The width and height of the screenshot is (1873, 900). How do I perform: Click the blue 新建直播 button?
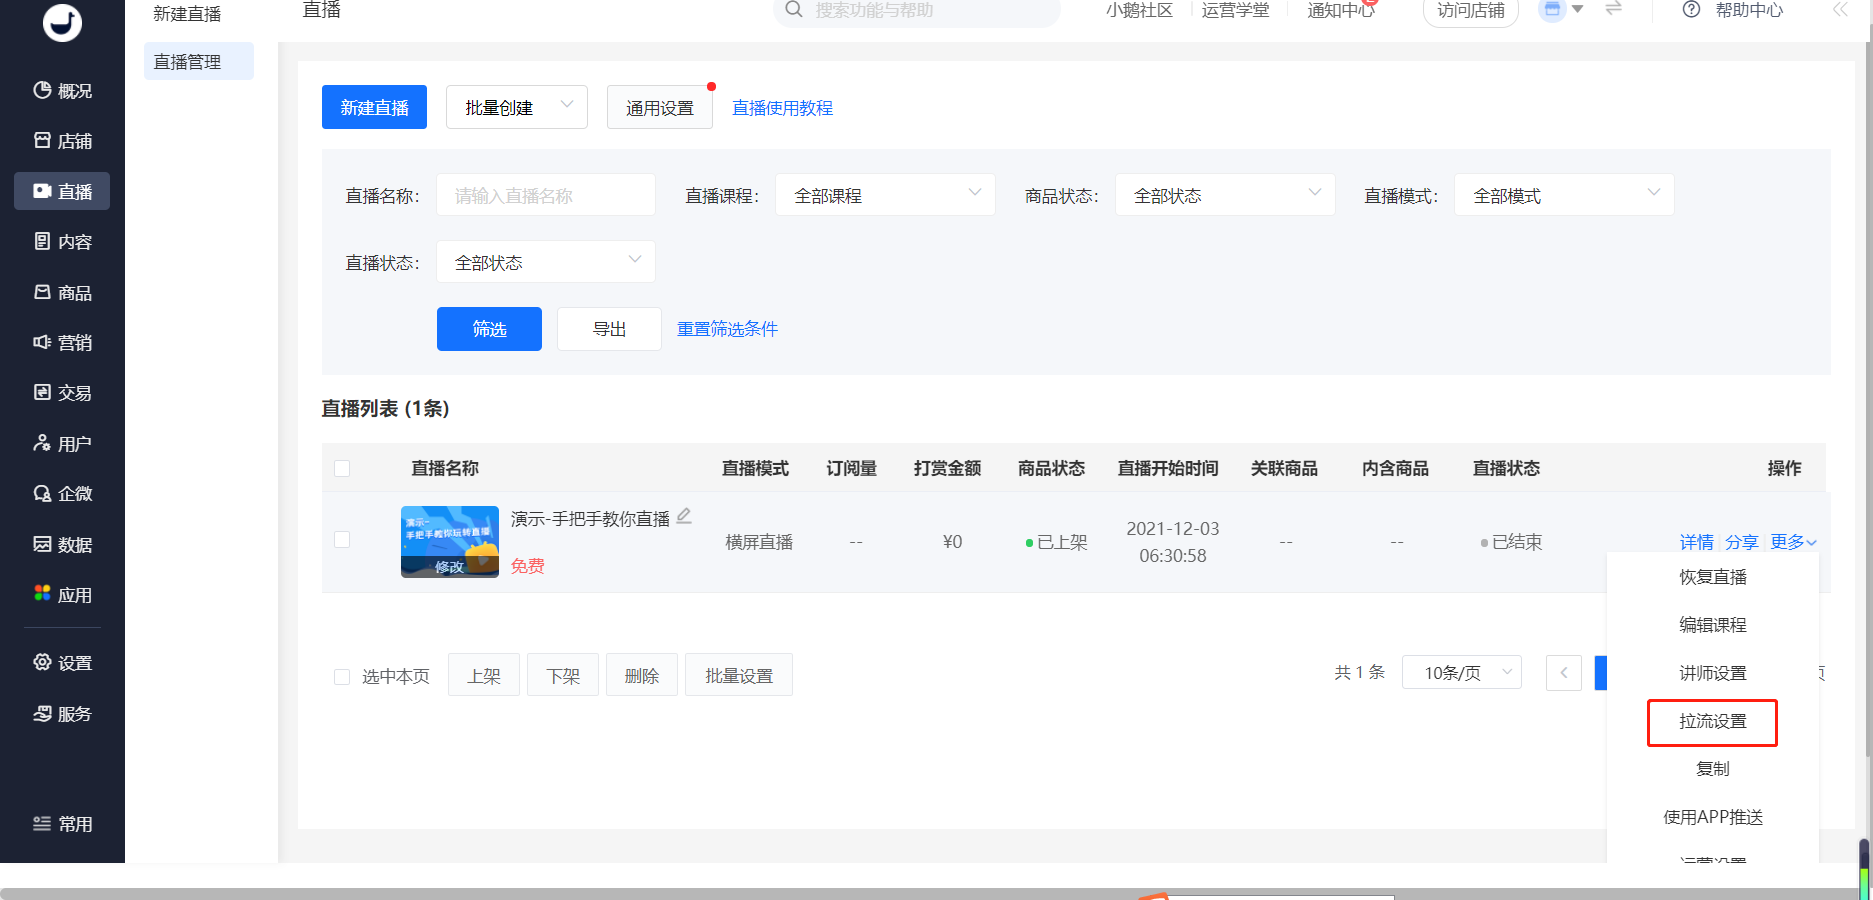point(374,107)
